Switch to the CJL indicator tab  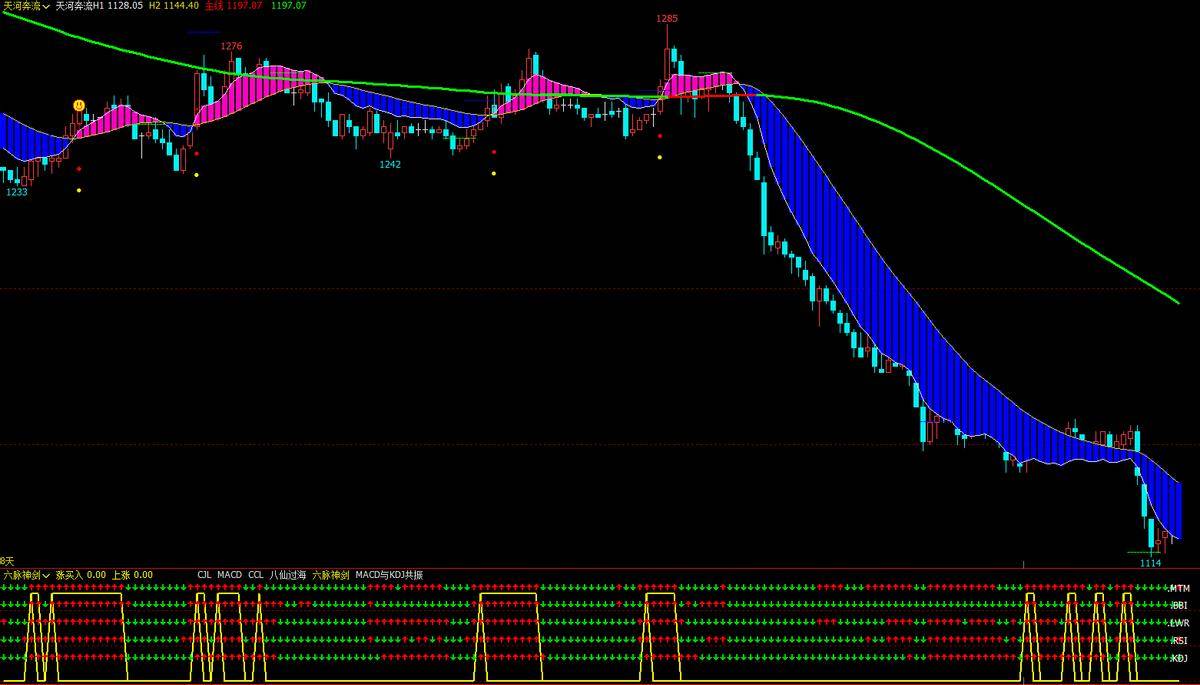(x=204, y=575)
